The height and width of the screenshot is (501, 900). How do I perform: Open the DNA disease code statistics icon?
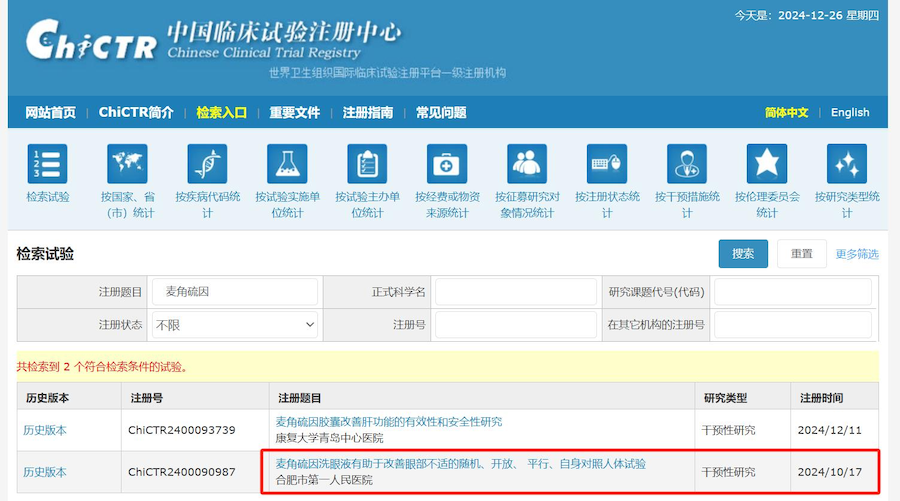(x=207, y=164)
